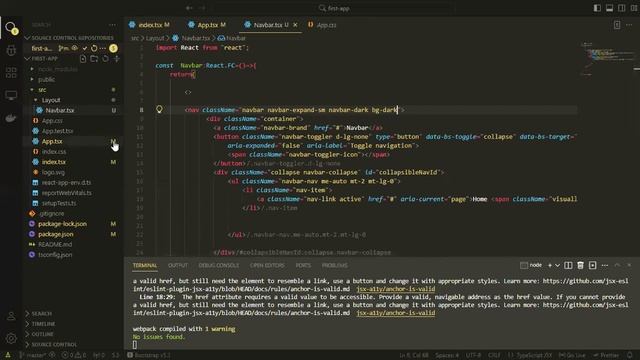Open notifications bell in status bar
The image size is (640, 360).
point(630,355)
